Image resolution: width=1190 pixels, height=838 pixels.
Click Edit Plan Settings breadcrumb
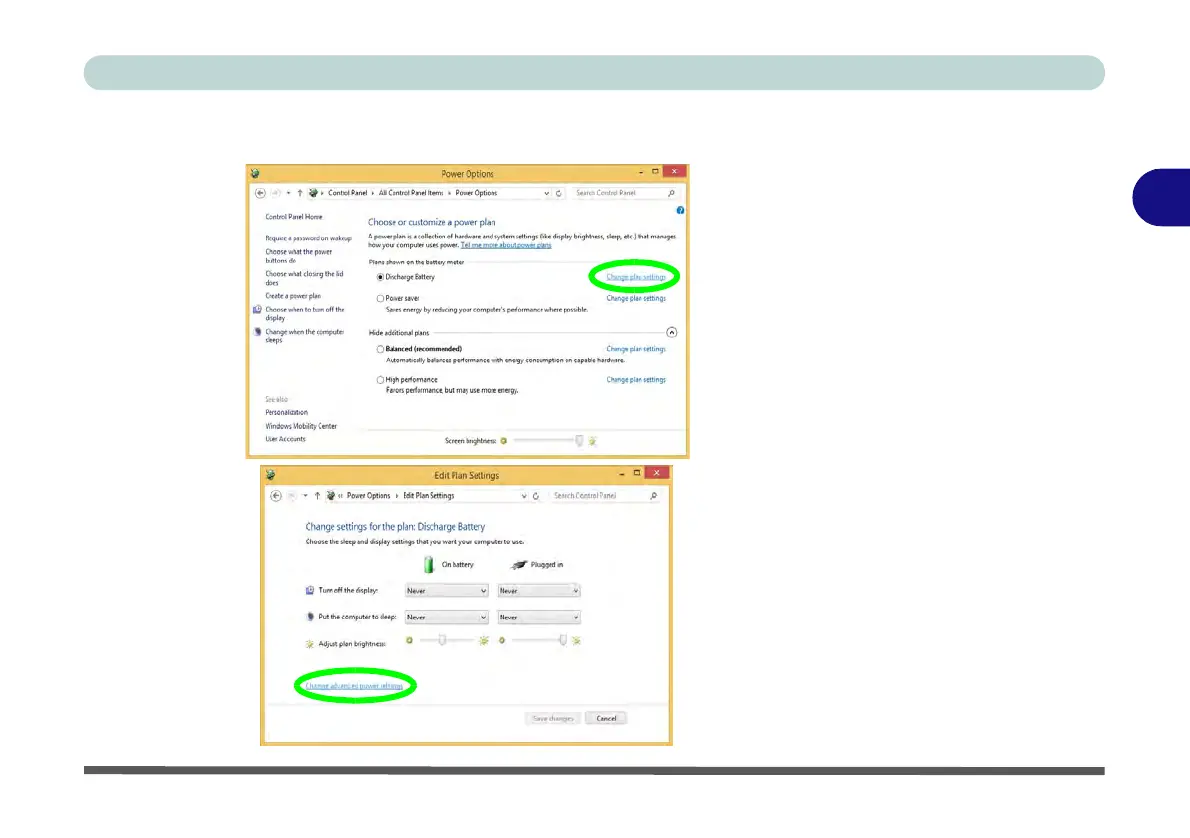point(428,496)
